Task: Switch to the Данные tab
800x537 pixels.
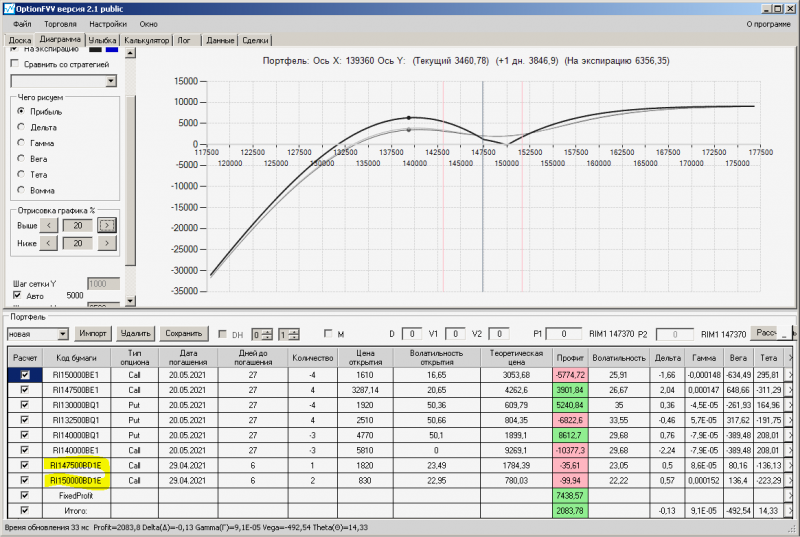Action: 220,40
